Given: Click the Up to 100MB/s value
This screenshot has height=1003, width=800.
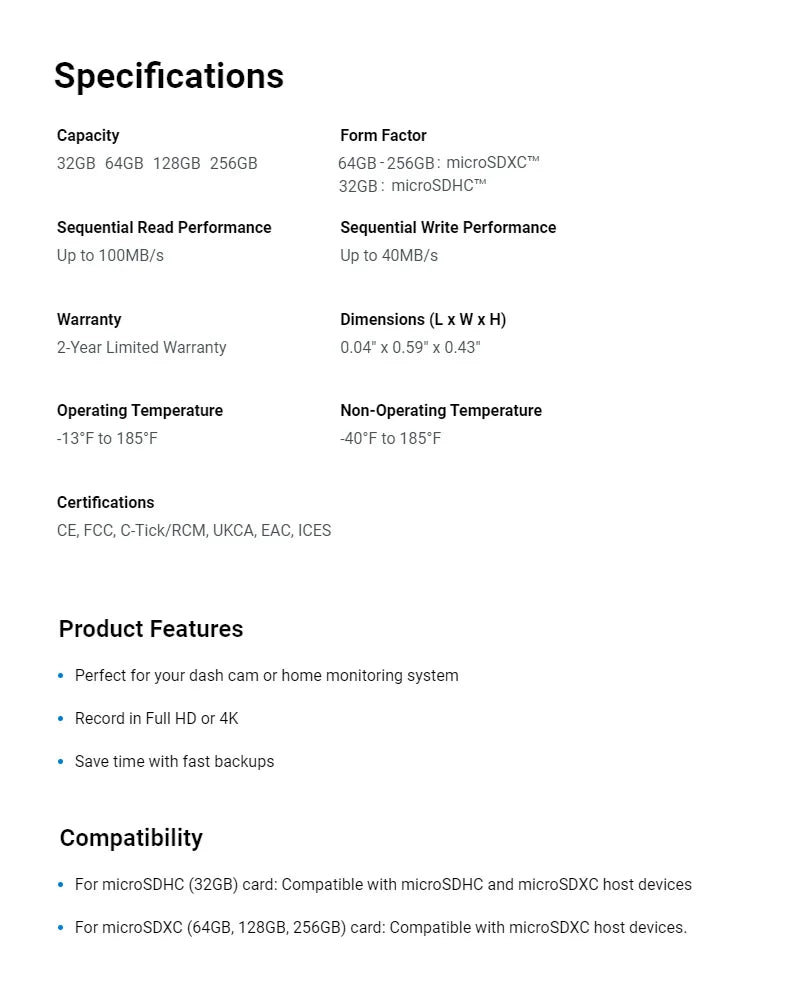Looking at the screenshot, I should click(x=110, y=255).
